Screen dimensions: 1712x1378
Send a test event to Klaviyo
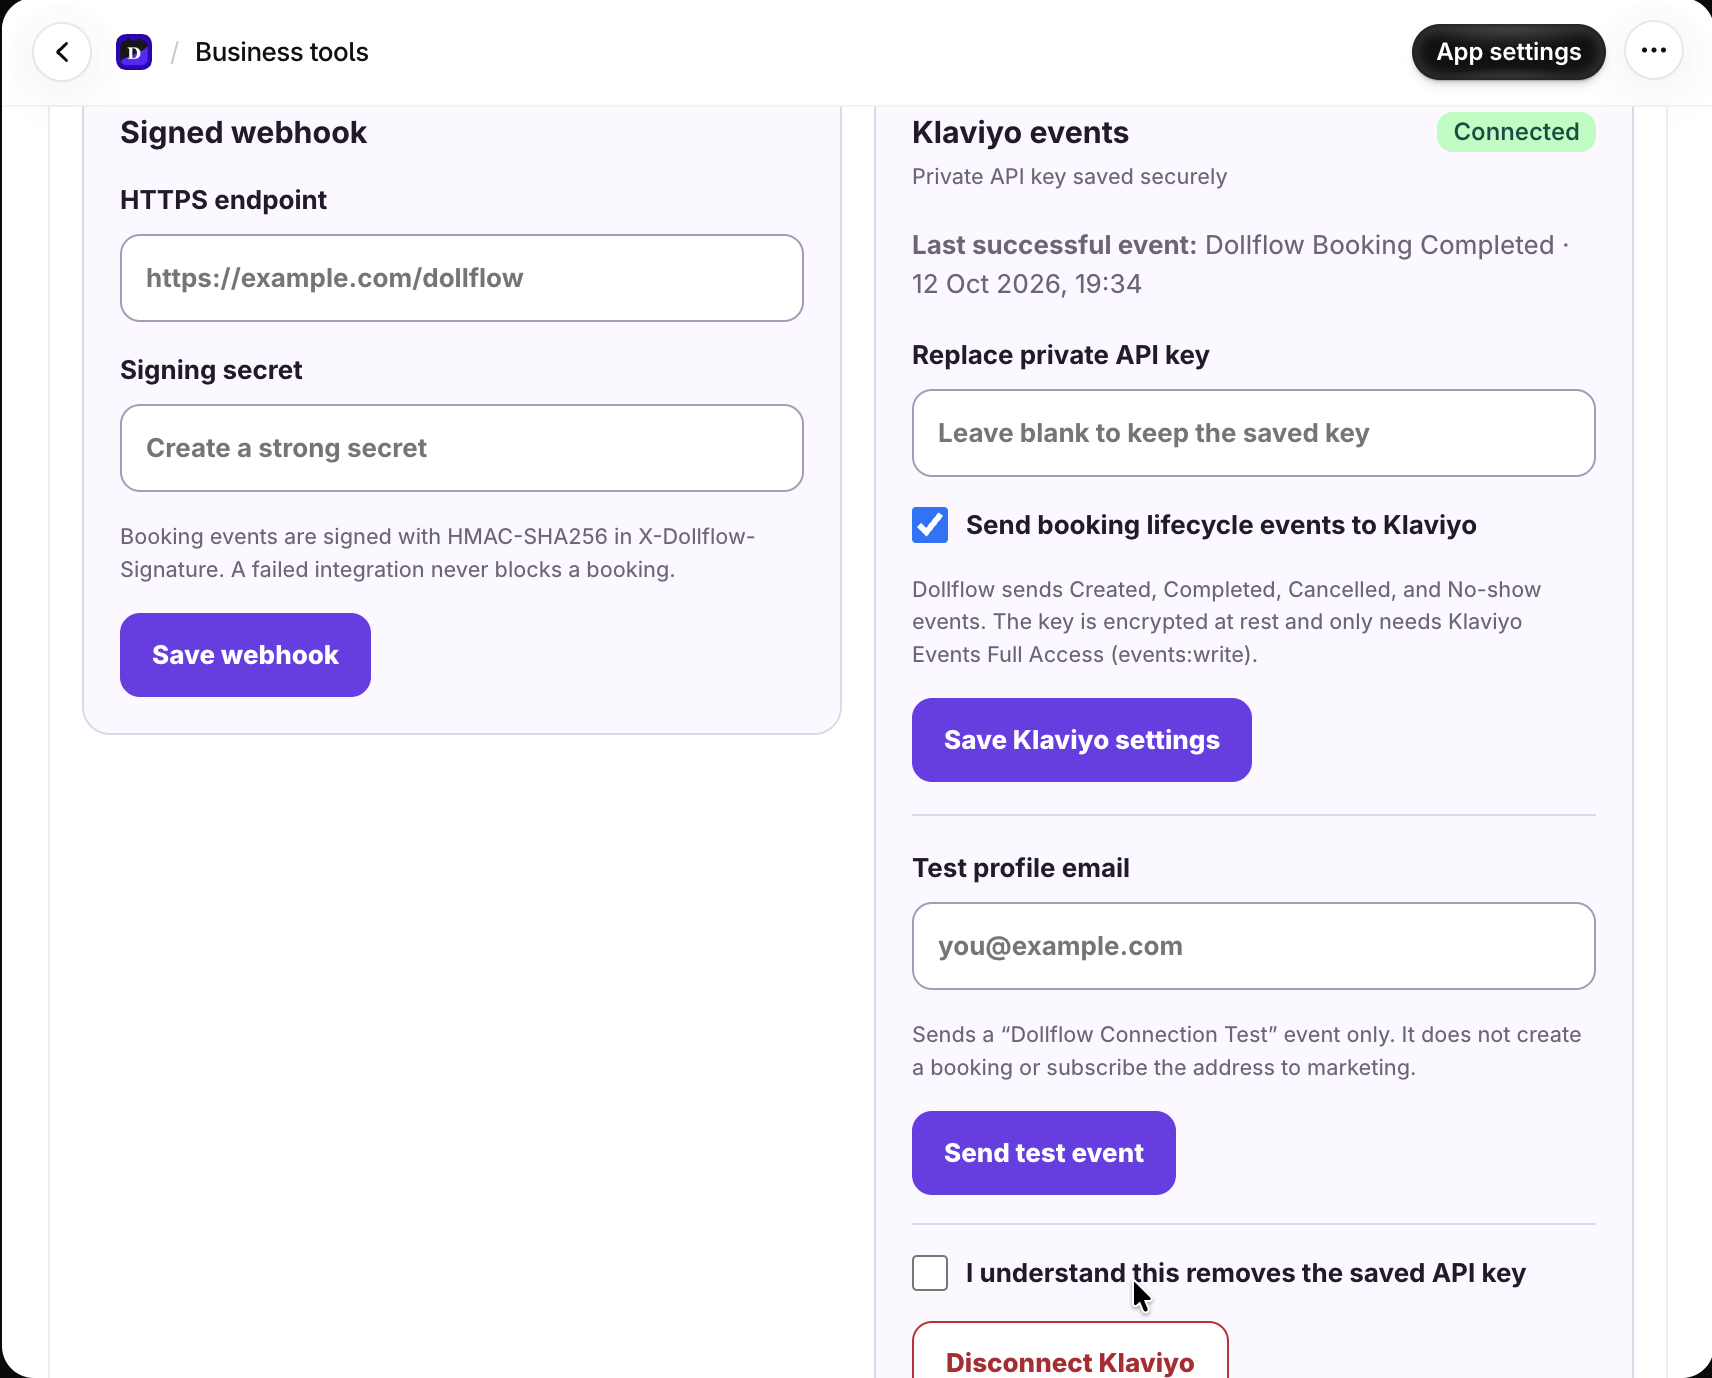pos(1043,1153)
